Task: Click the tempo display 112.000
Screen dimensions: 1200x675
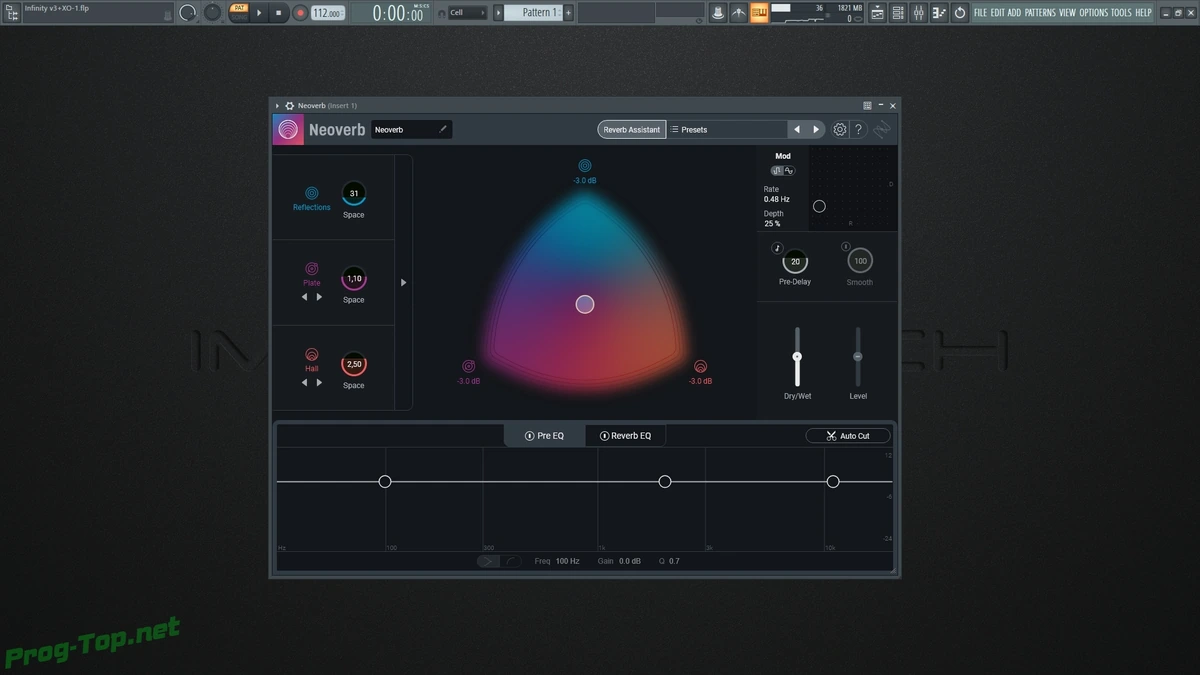Action: [x=327, y=13]
